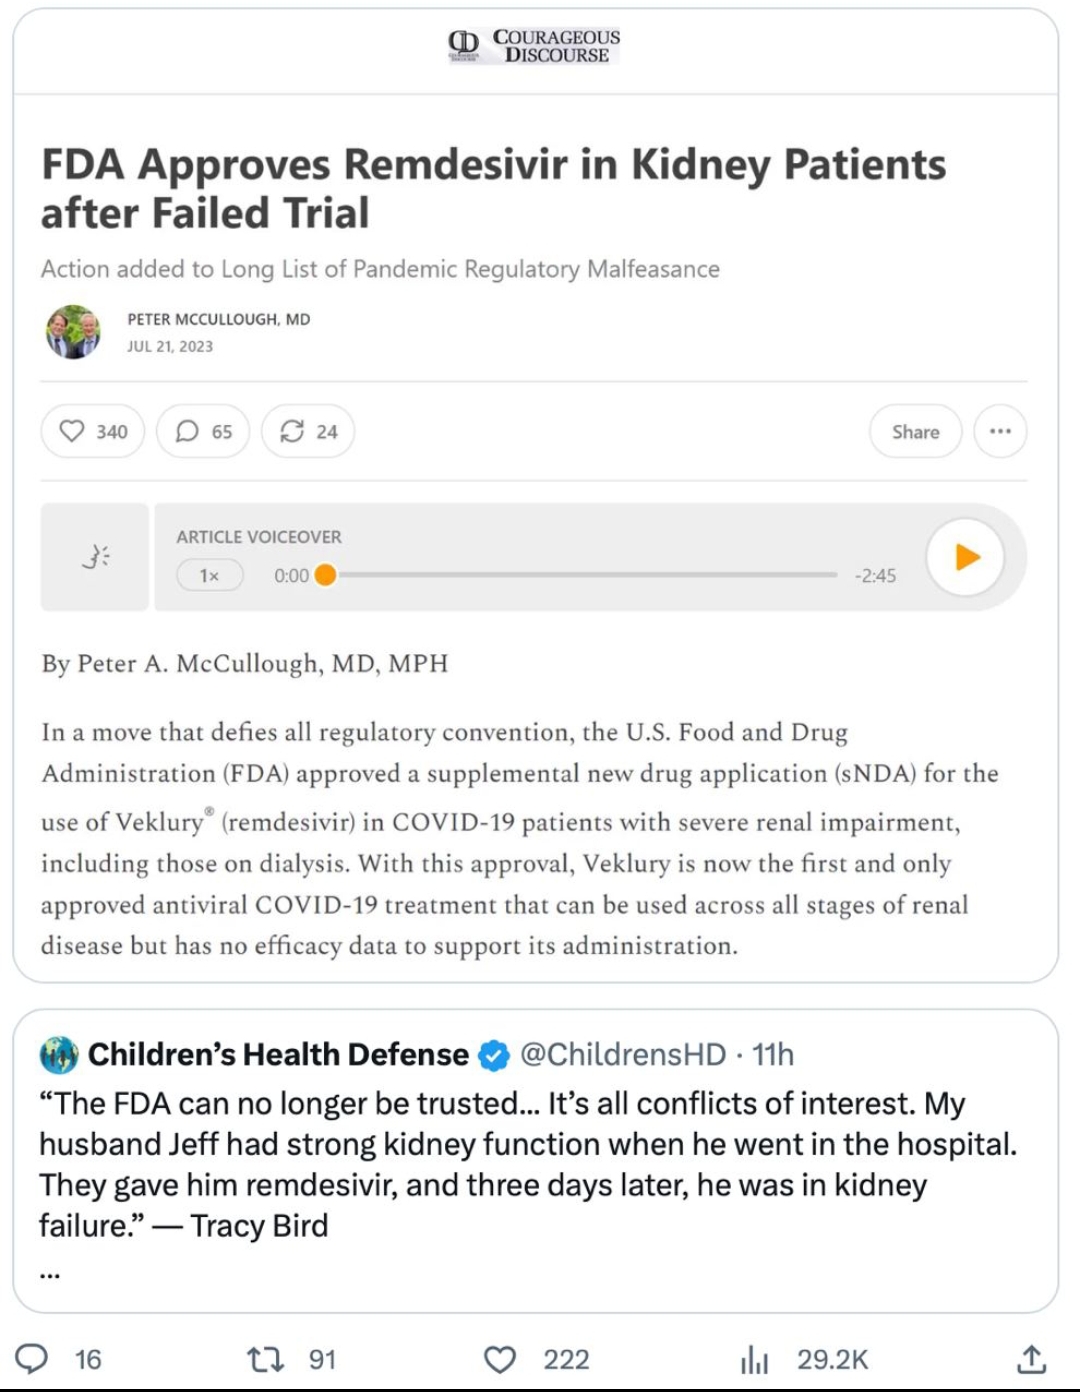Open Peter McCullough's author avatar
1080x1392 pixels.
(73, 332)
